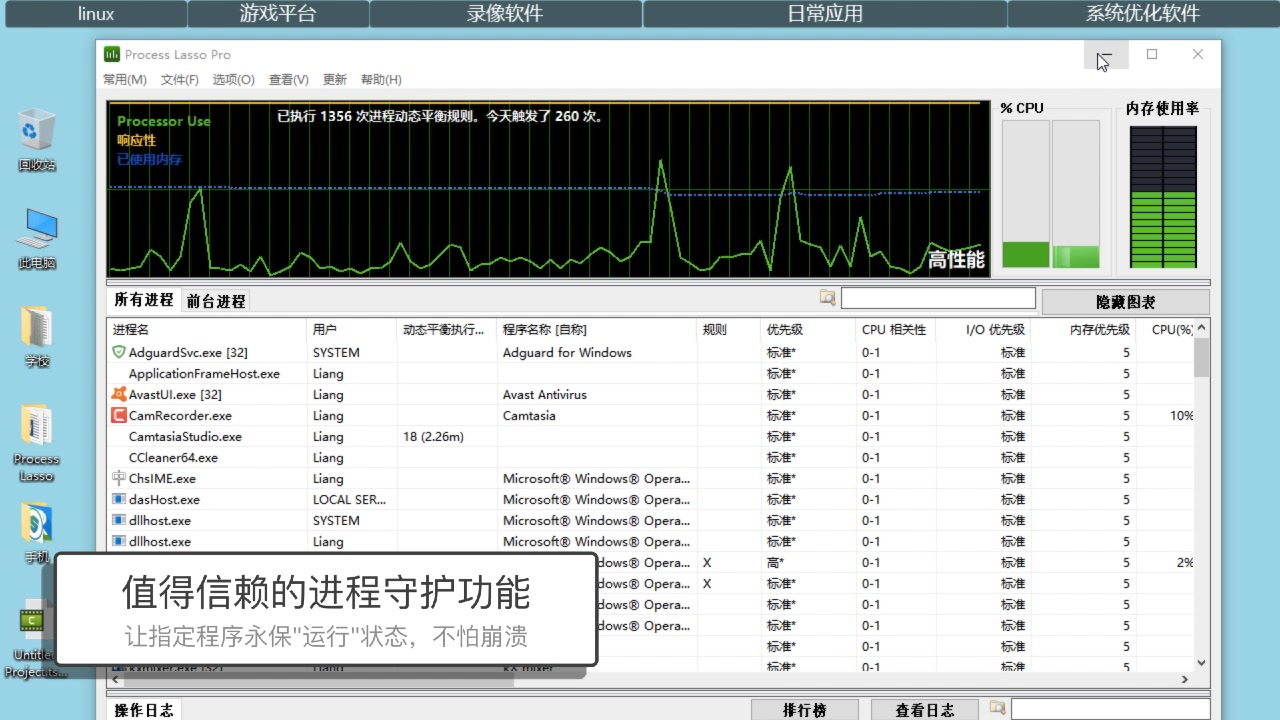Open the Process Lasso desktop folder
This screenshot has height=720, width=1280.
pyautogui.click(x=37, y=444)
